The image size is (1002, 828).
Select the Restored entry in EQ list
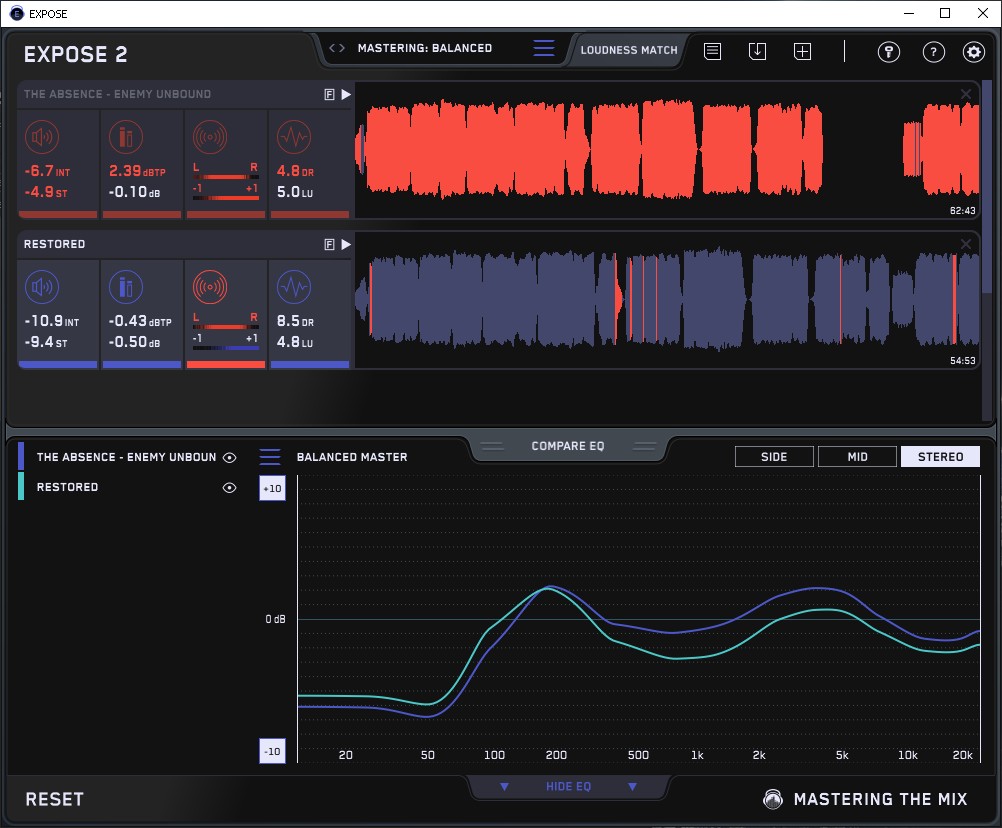(67, 487)
